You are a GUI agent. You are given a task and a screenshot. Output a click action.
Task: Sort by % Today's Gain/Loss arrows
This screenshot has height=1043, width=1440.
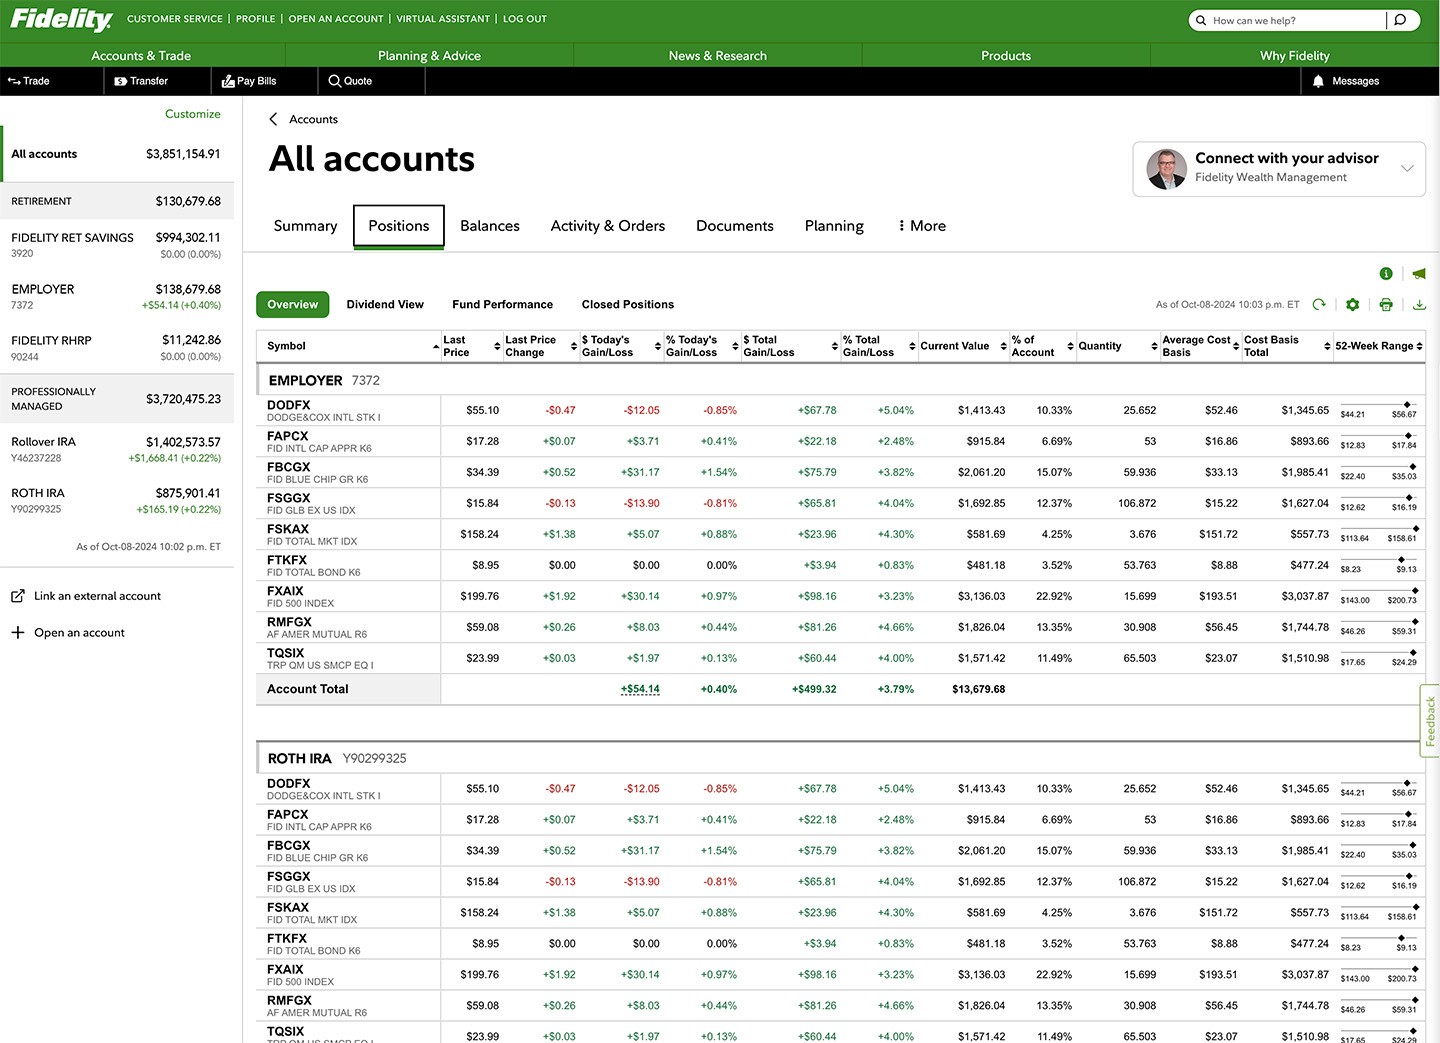click(x=735, y=346)
